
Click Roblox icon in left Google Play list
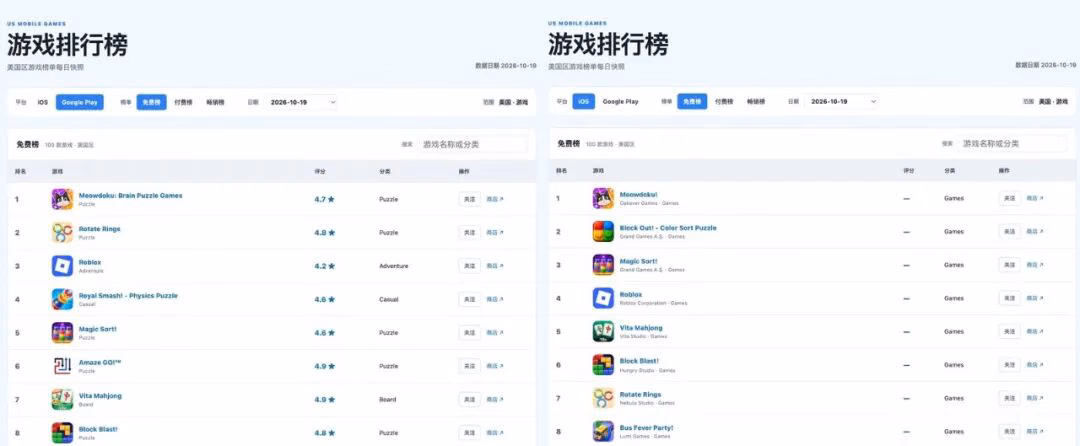point(62,266)
